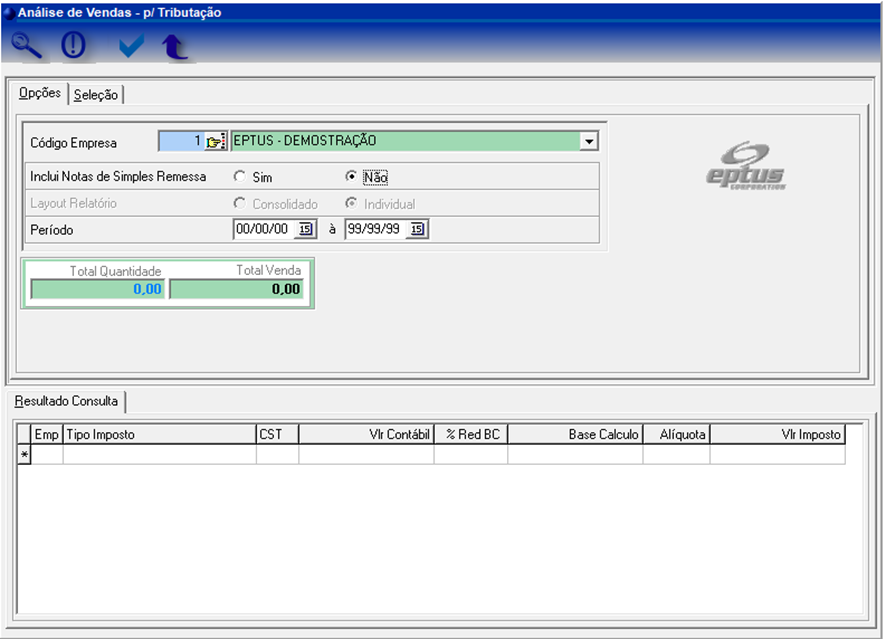This screenshot has height=639, width=886.
Task: Click the period start date field
Action: (264, 230)
